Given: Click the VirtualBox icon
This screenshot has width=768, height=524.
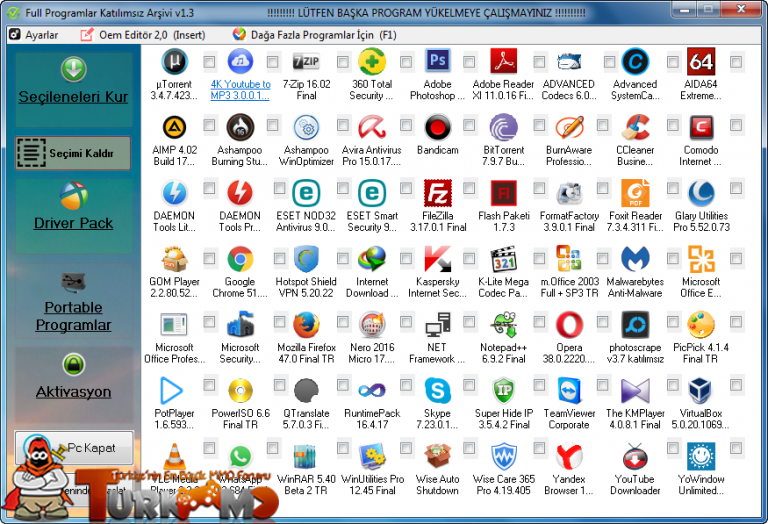Looking at the screenshot, I should click(x=701, y=390).
